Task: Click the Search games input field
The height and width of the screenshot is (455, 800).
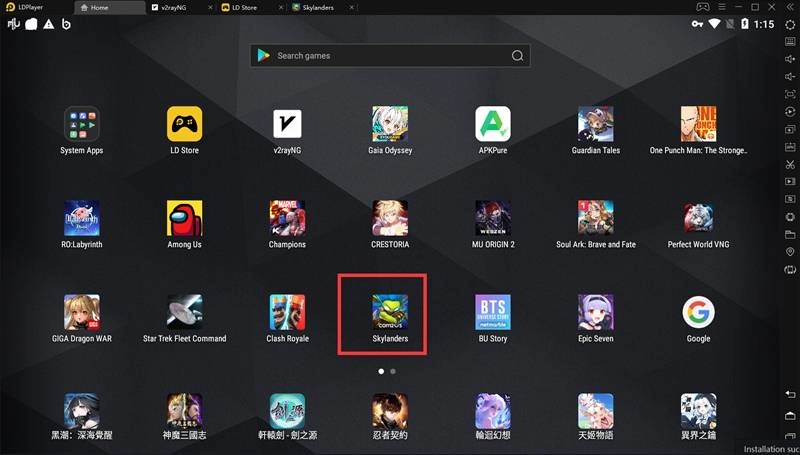Action: pos(390,56)
